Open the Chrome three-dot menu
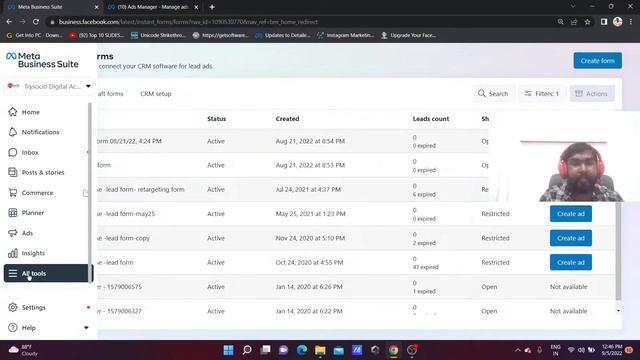Screen dimensions: 640x360 tap(631, 22)
